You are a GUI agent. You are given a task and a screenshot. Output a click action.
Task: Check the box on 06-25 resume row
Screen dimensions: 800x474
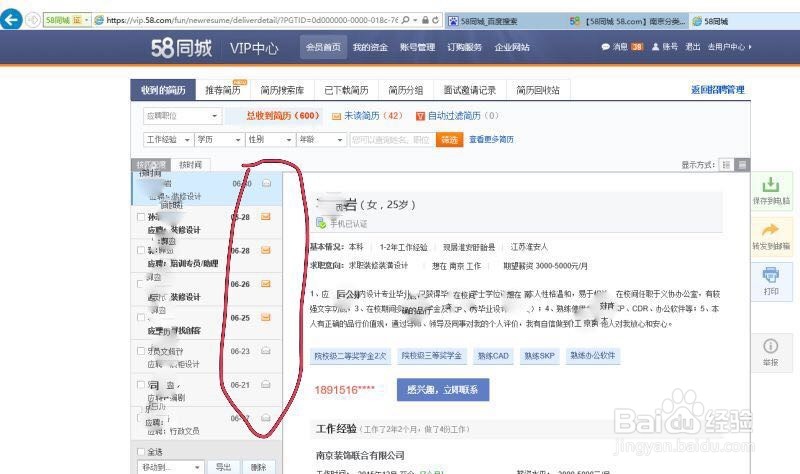point(141,317)
